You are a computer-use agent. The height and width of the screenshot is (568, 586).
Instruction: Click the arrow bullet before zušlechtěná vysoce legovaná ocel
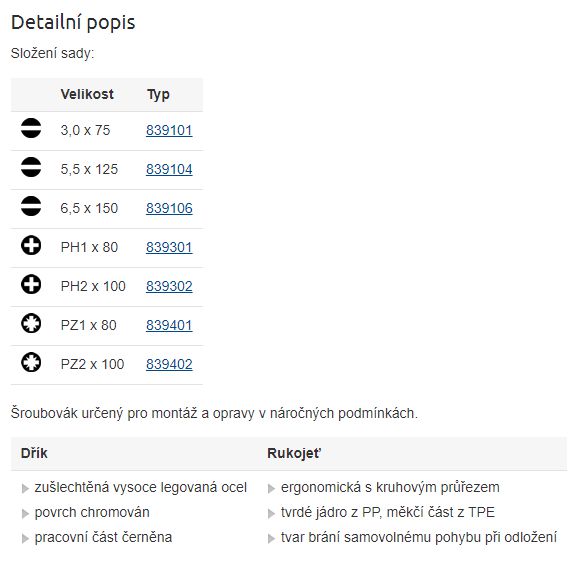click(x=25, y=489)
